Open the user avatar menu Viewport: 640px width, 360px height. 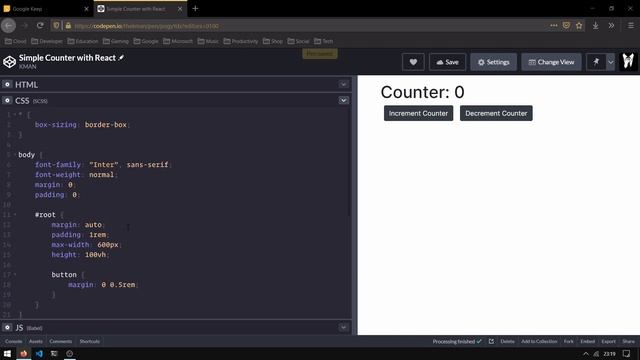(628, 62)
